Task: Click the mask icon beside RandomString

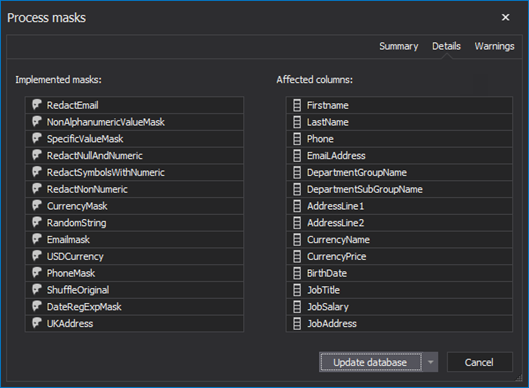Action: pyautogui.click(x=37, y=222)
